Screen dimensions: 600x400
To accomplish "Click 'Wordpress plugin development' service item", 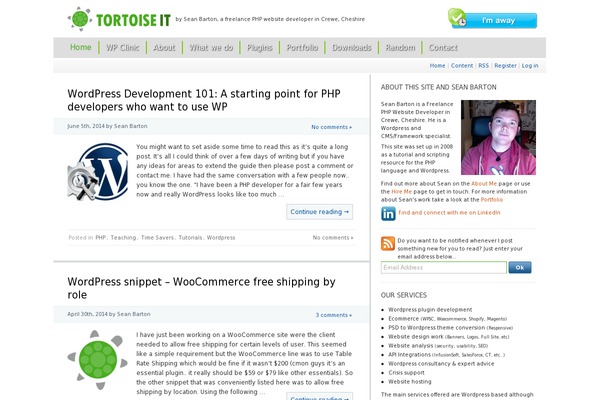I will click(430, 309).
